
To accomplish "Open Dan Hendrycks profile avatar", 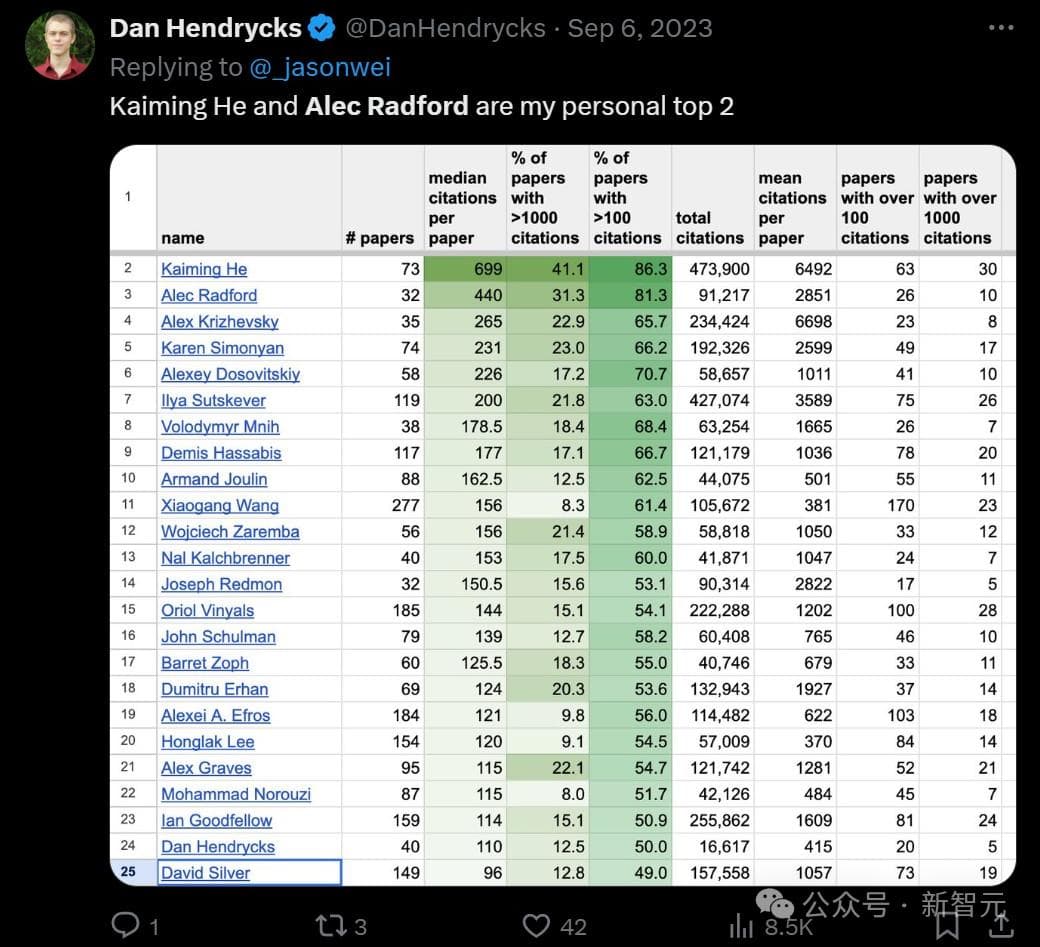I will point(60,45).
